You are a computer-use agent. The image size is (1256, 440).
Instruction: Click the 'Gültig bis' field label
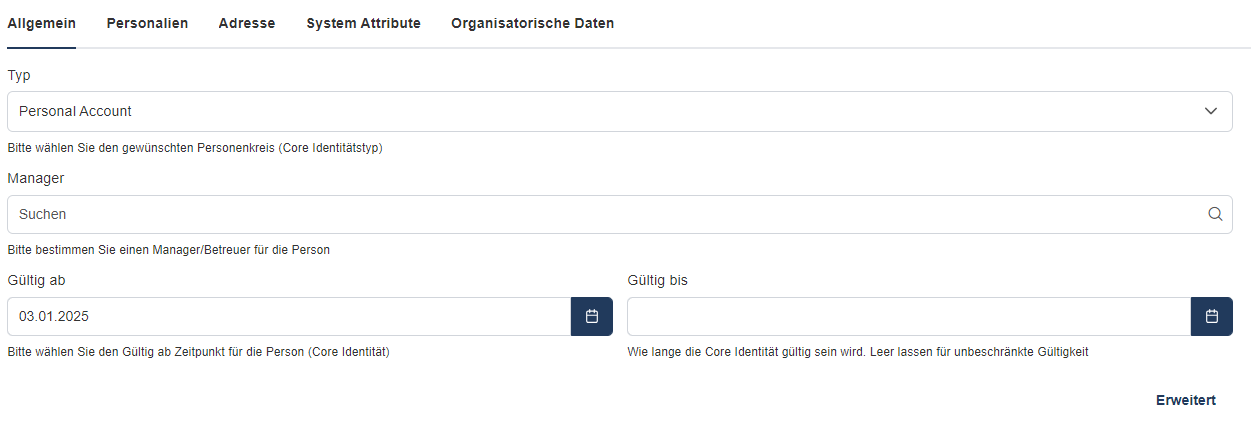pyautogui.click(x=657, y=280)
